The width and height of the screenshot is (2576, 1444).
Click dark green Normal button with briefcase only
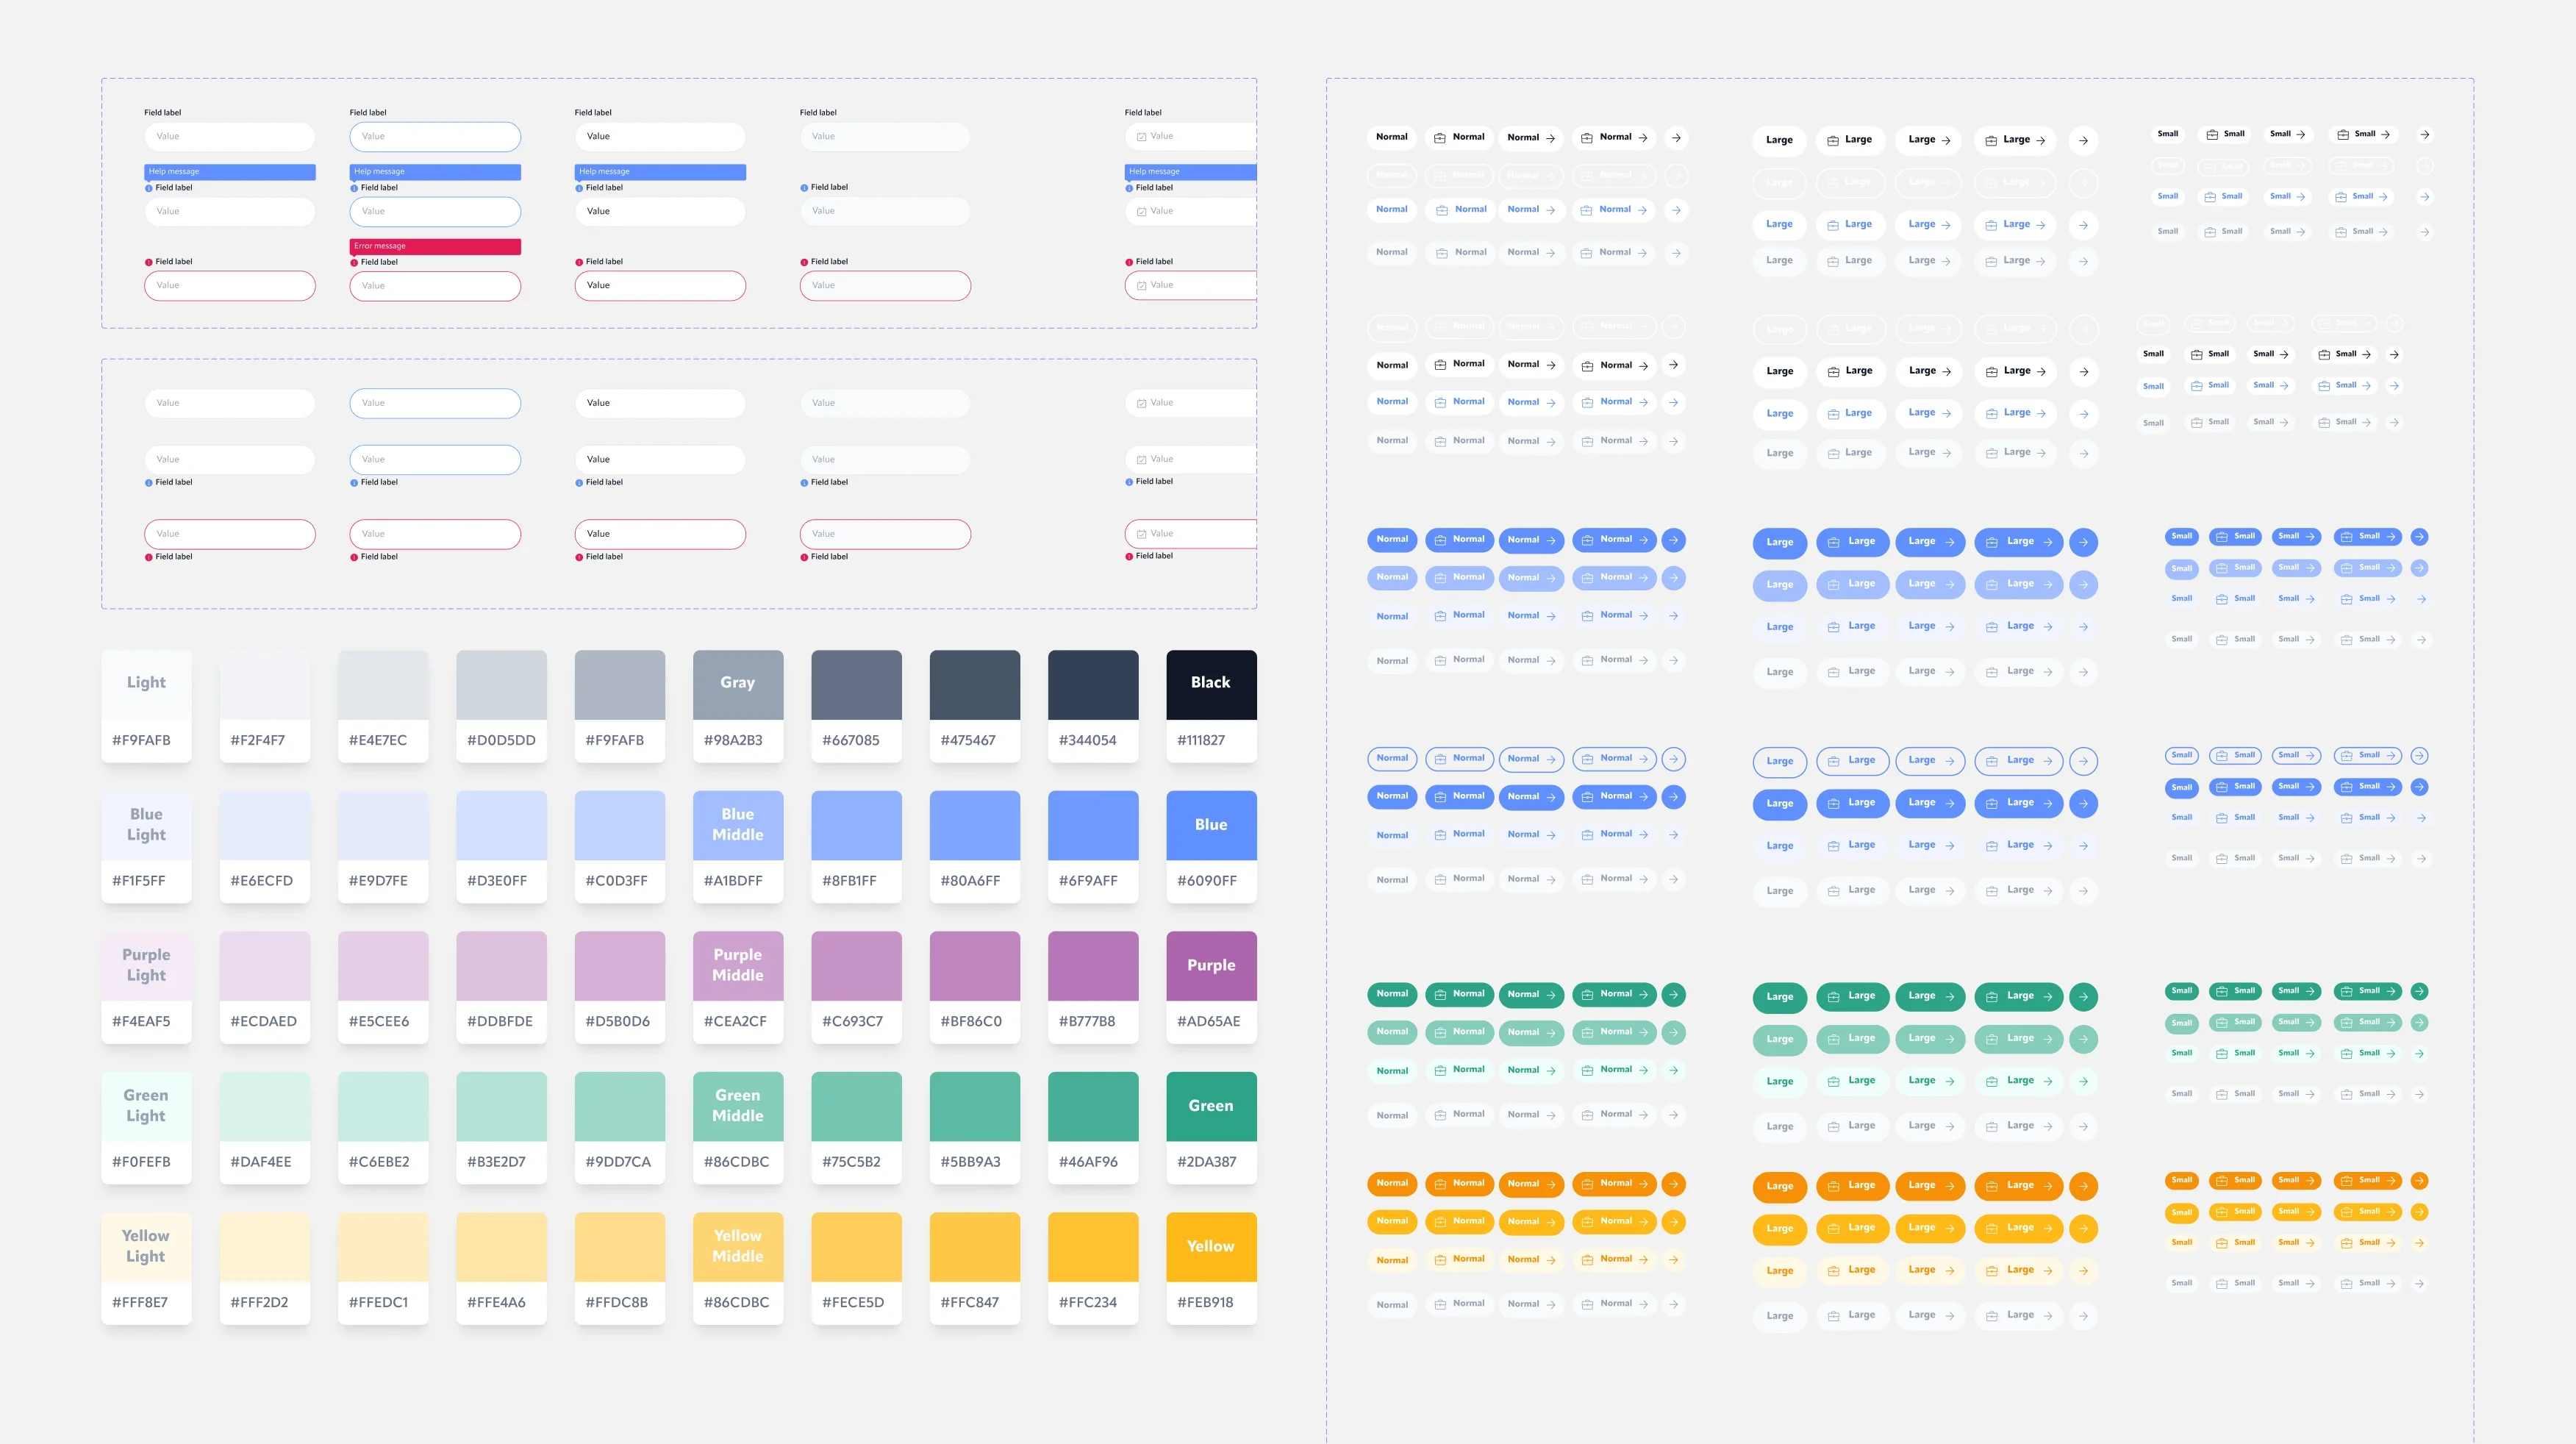[x=1460, y=995]
